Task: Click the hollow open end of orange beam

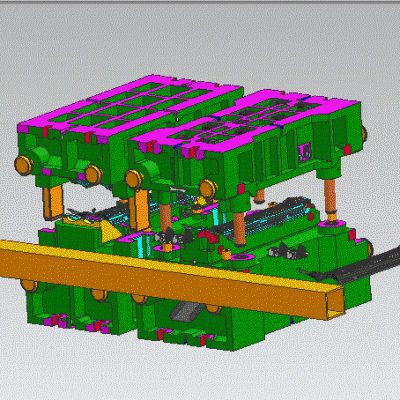Action: [335, 301]
